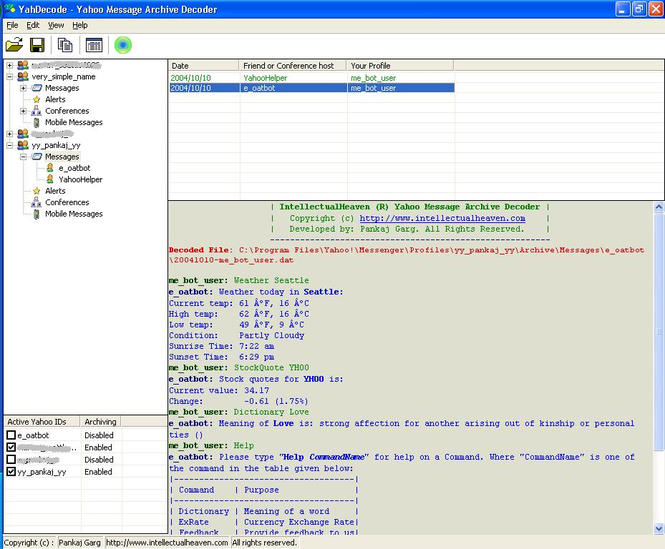Open intellectualheaven.com link in decoded text
The width and height of the screenshot is (665, 549).
442,218
